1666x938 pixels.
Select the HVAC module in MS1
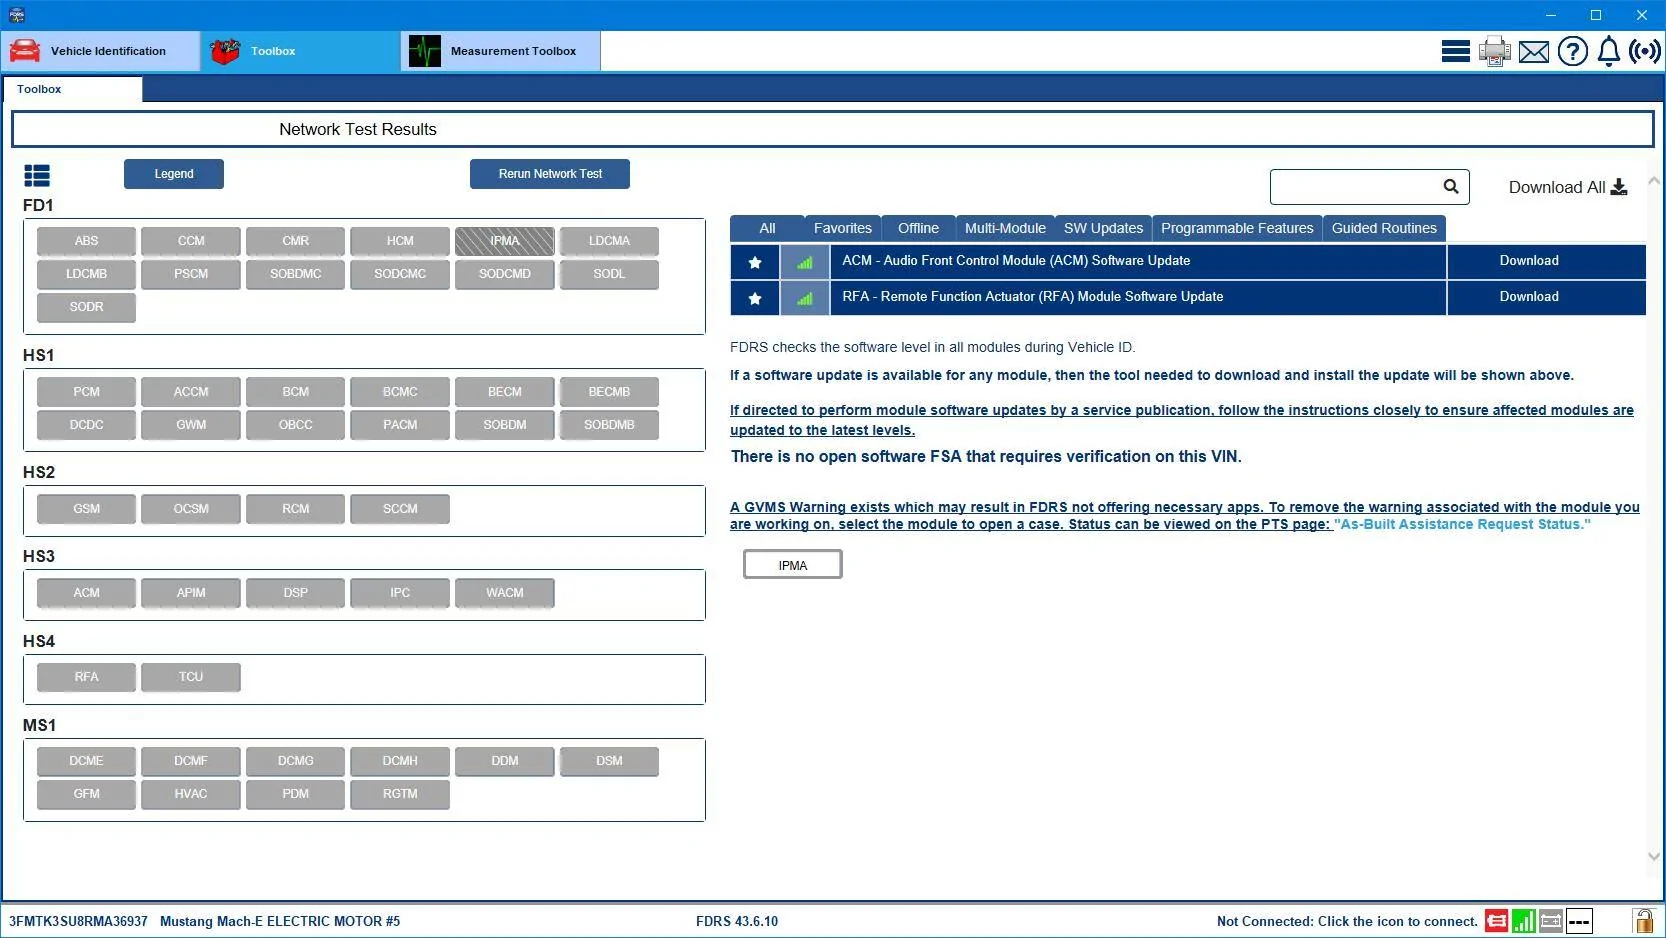click(x=191, y=794)
